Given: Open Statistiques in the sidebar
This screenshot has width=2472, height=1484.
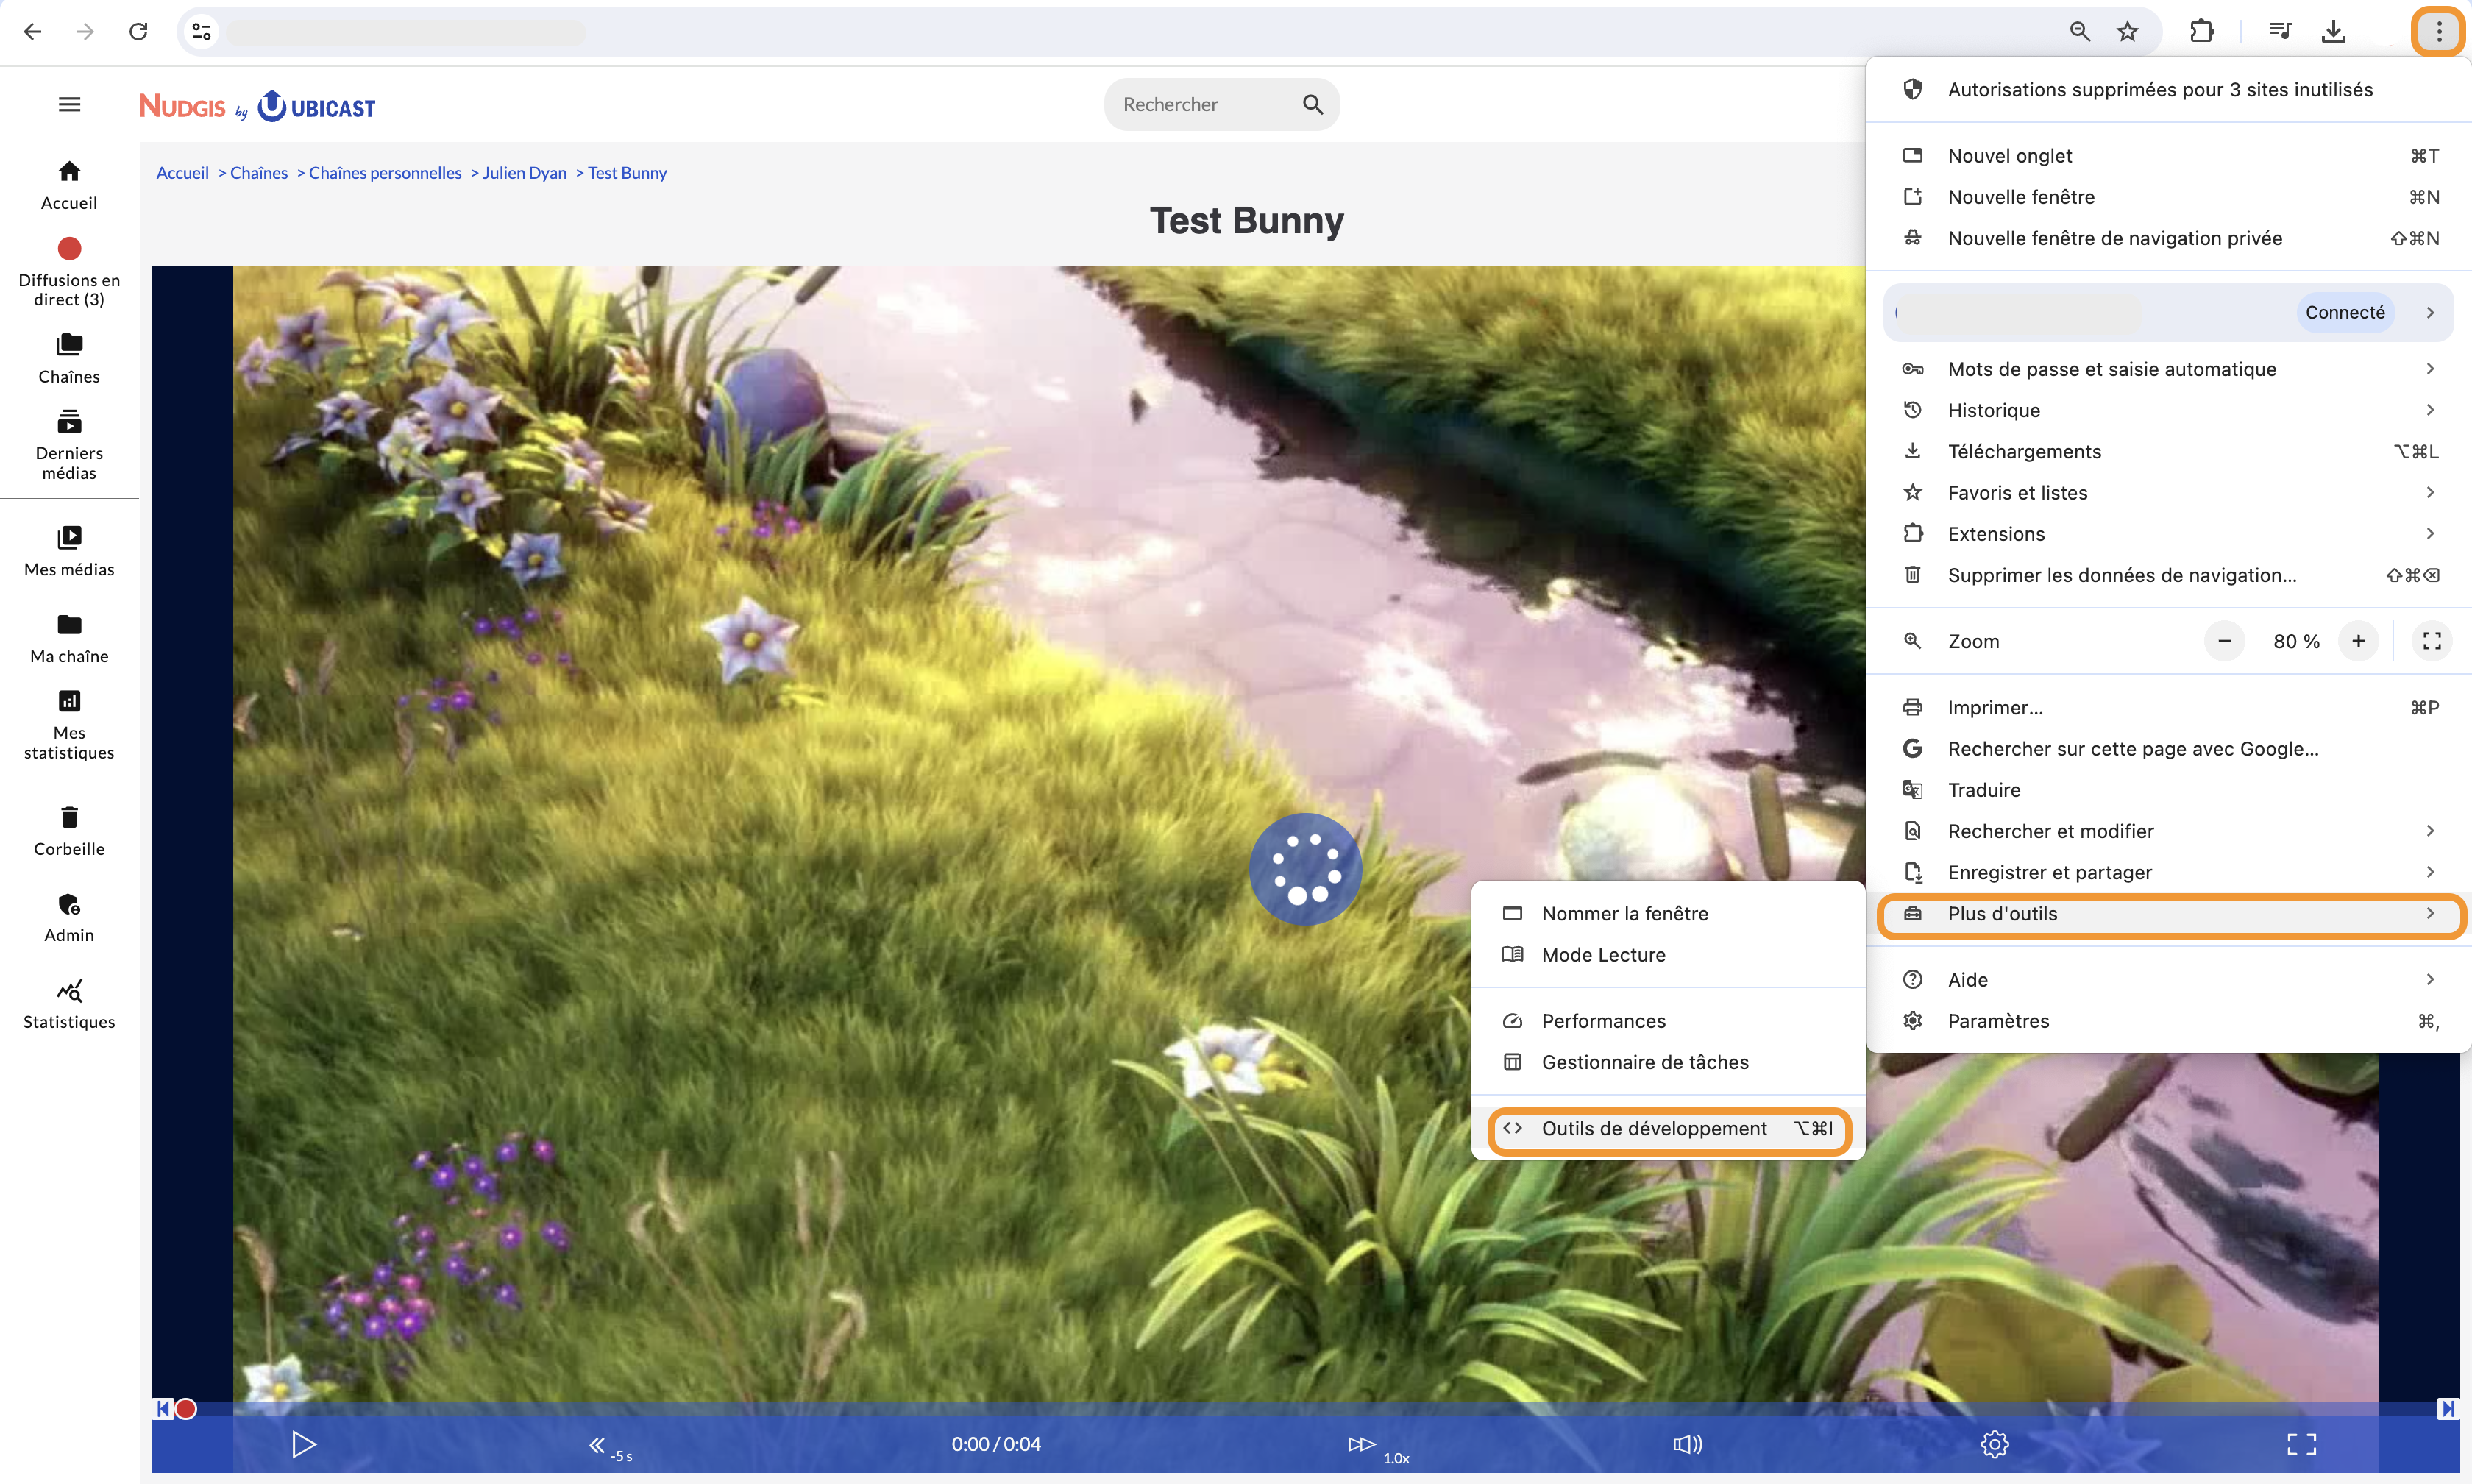Looking at the screenshot, I should coord(69,1005).
